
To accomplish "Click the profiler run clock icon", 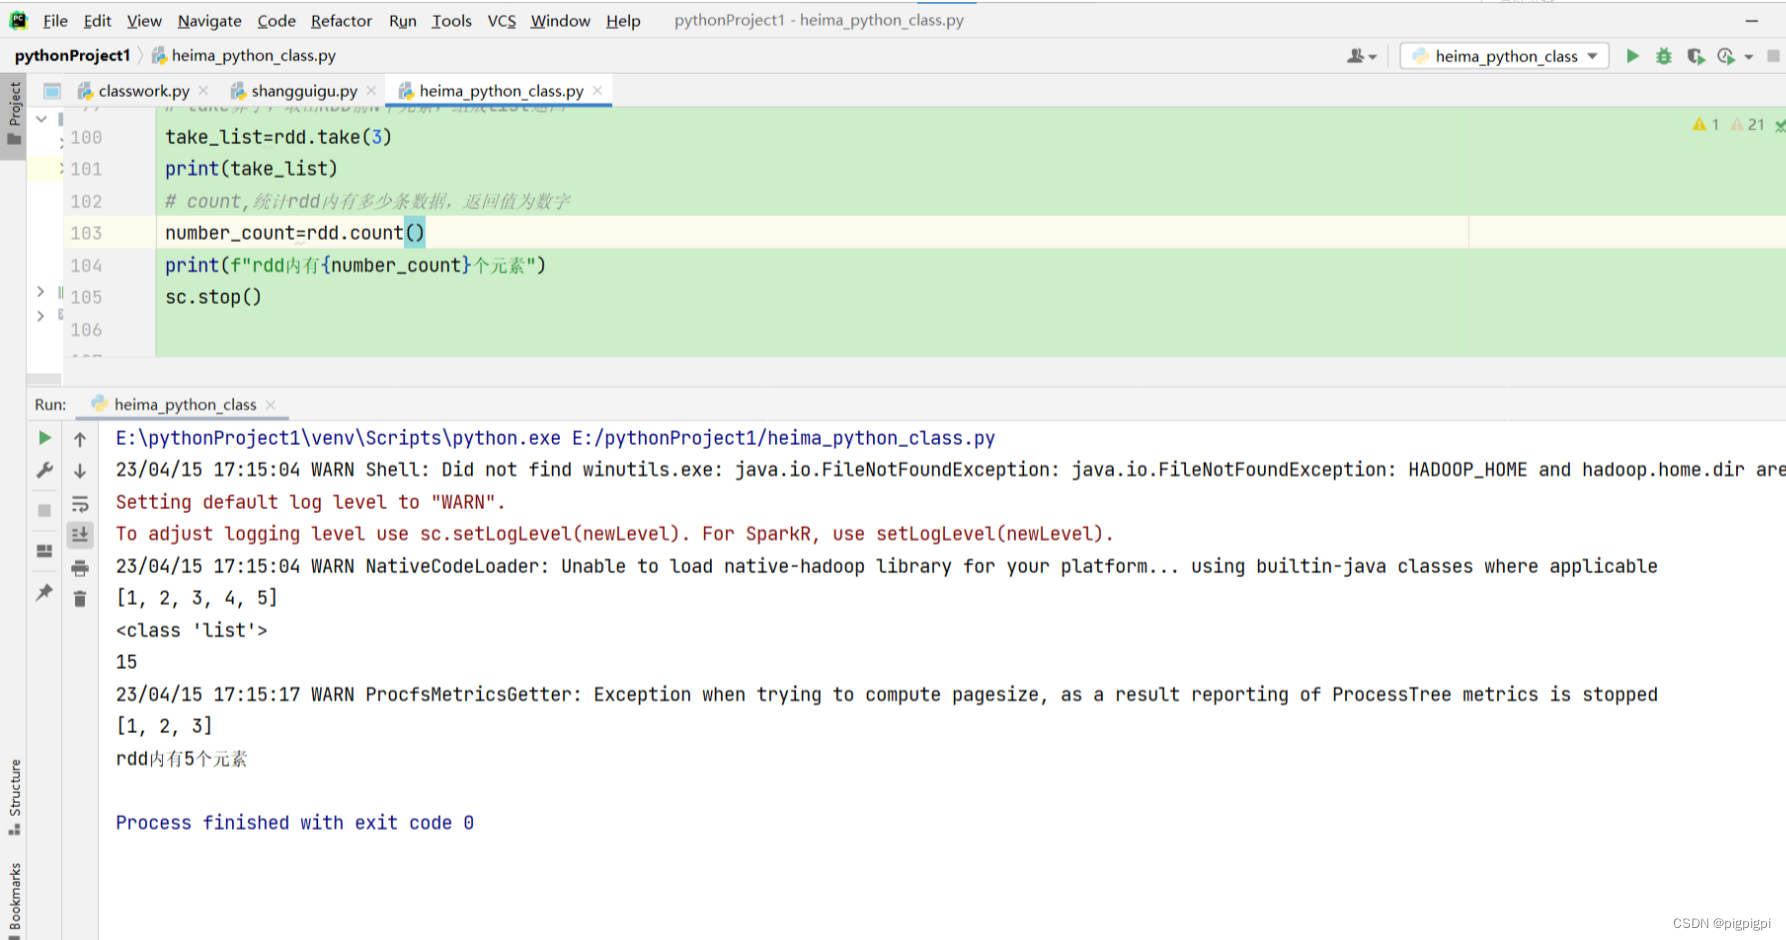I will [1726, 56].
